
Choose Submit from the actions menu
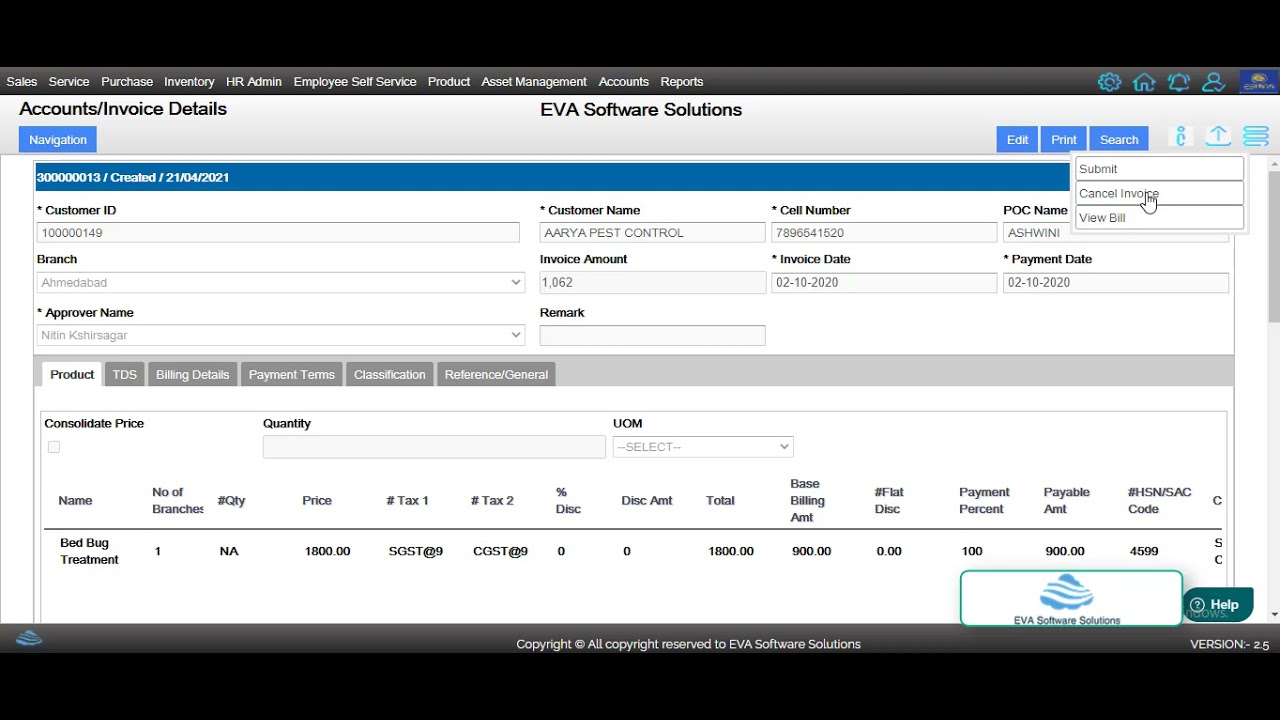click(x=1159, y=169)
